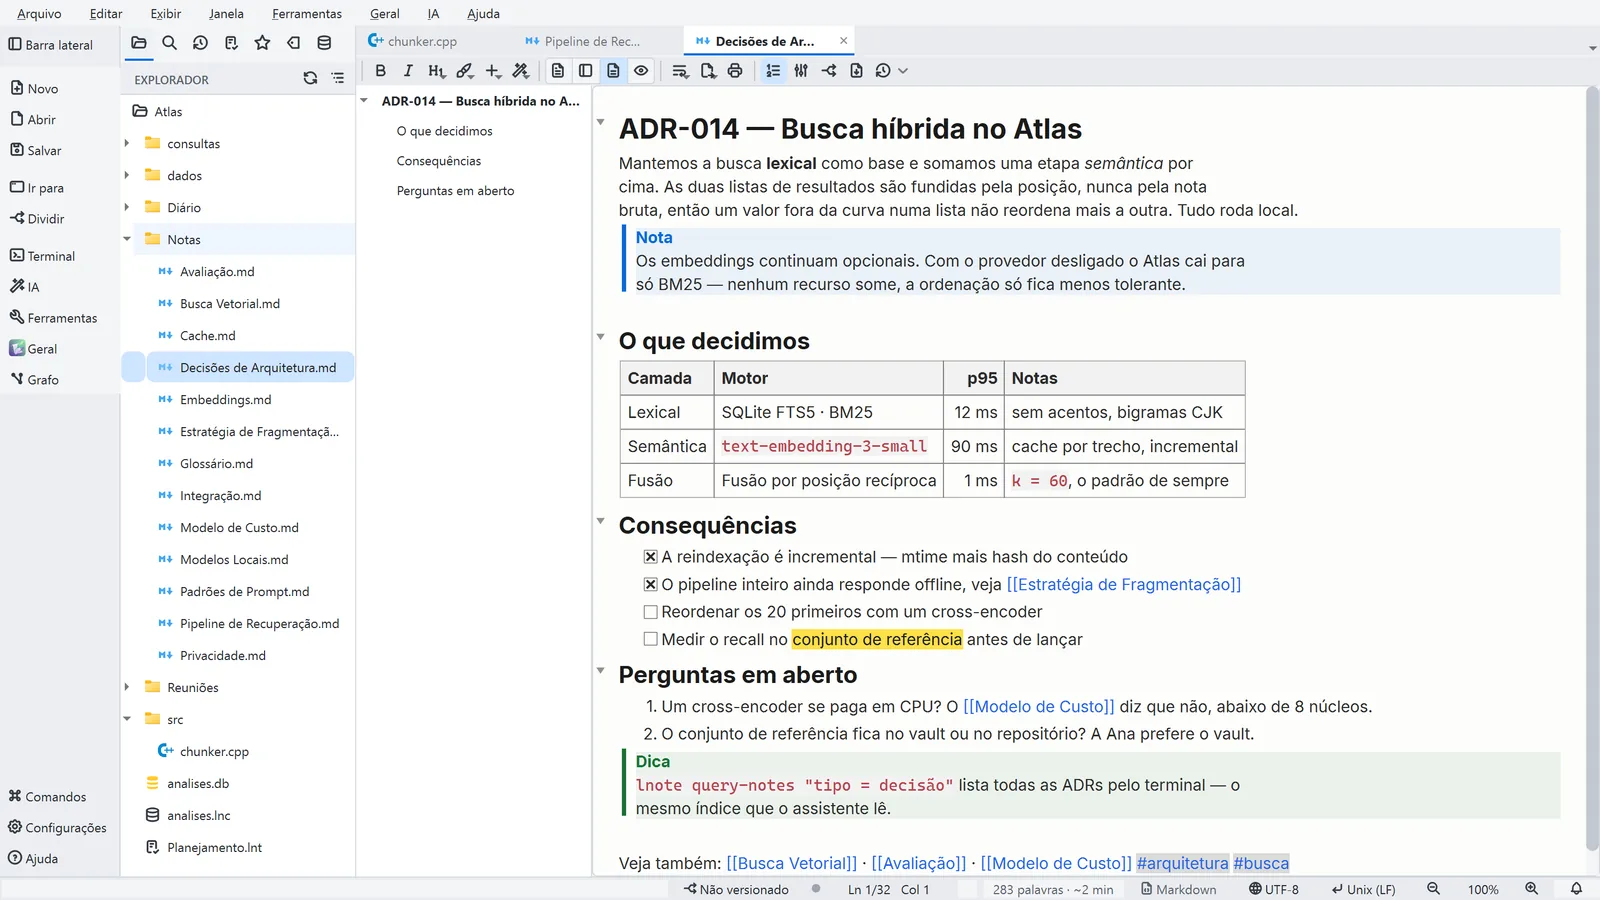Open the Ferramentas menu
This screenshot has height=900, width=1600.
pos(307,13)
